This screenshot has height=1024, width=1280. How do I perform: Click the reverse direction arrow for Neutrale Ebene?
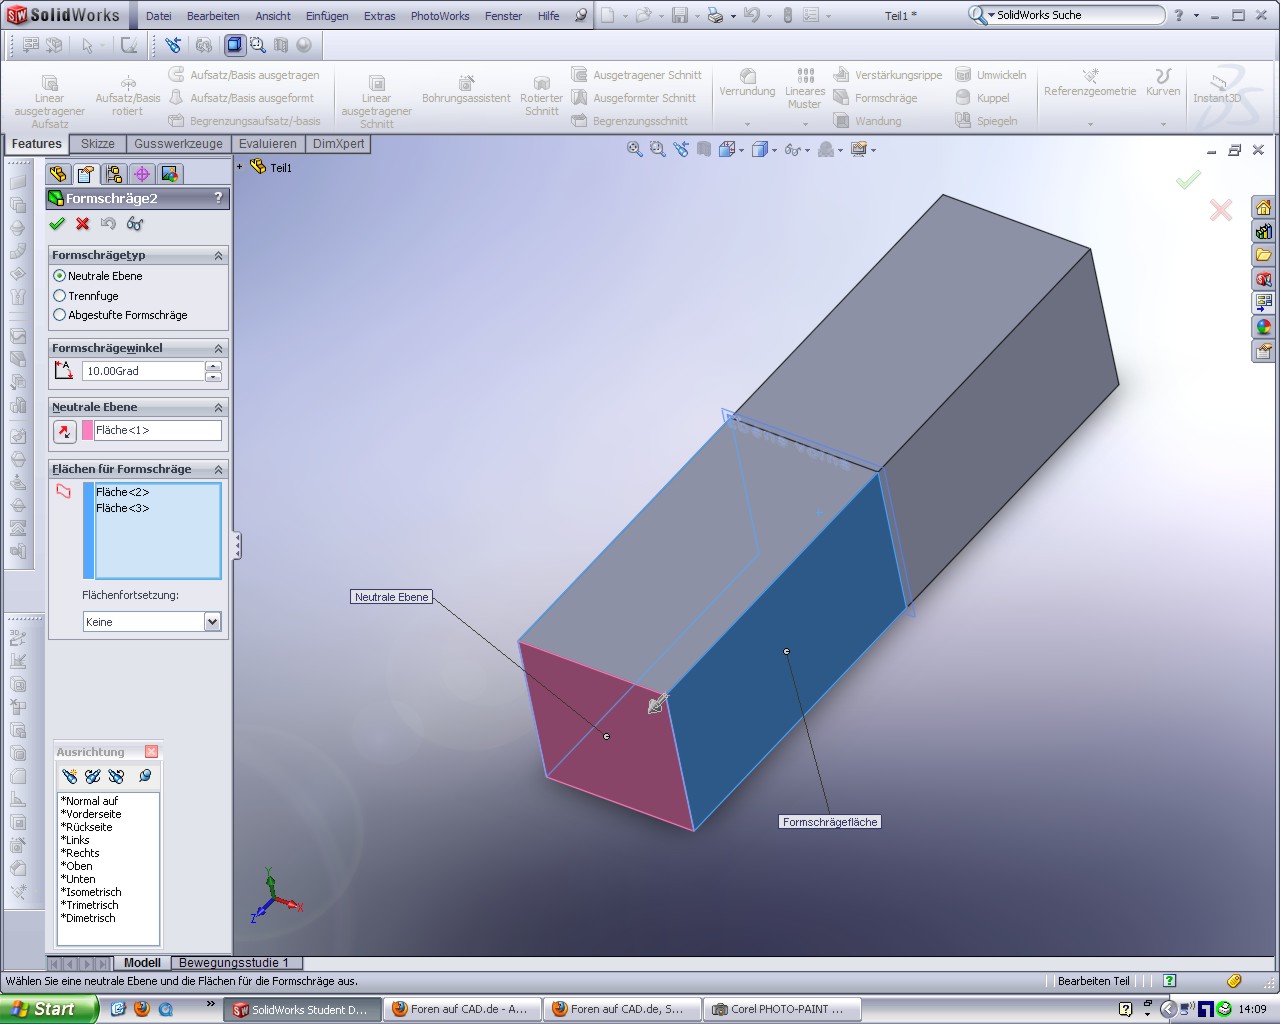pyautogui.click(x=64, y=431)
